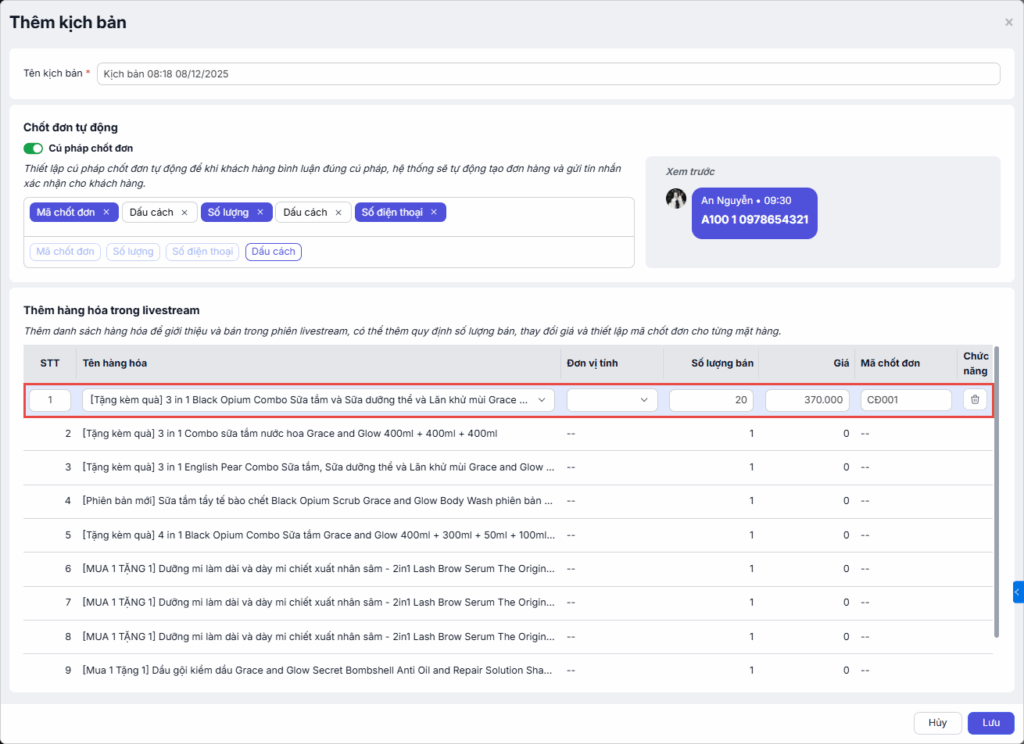Viewport: 1024px width, 744px height.
Task: Click the 'Hủy' cancel button
Action: click(x=937, y=723)
